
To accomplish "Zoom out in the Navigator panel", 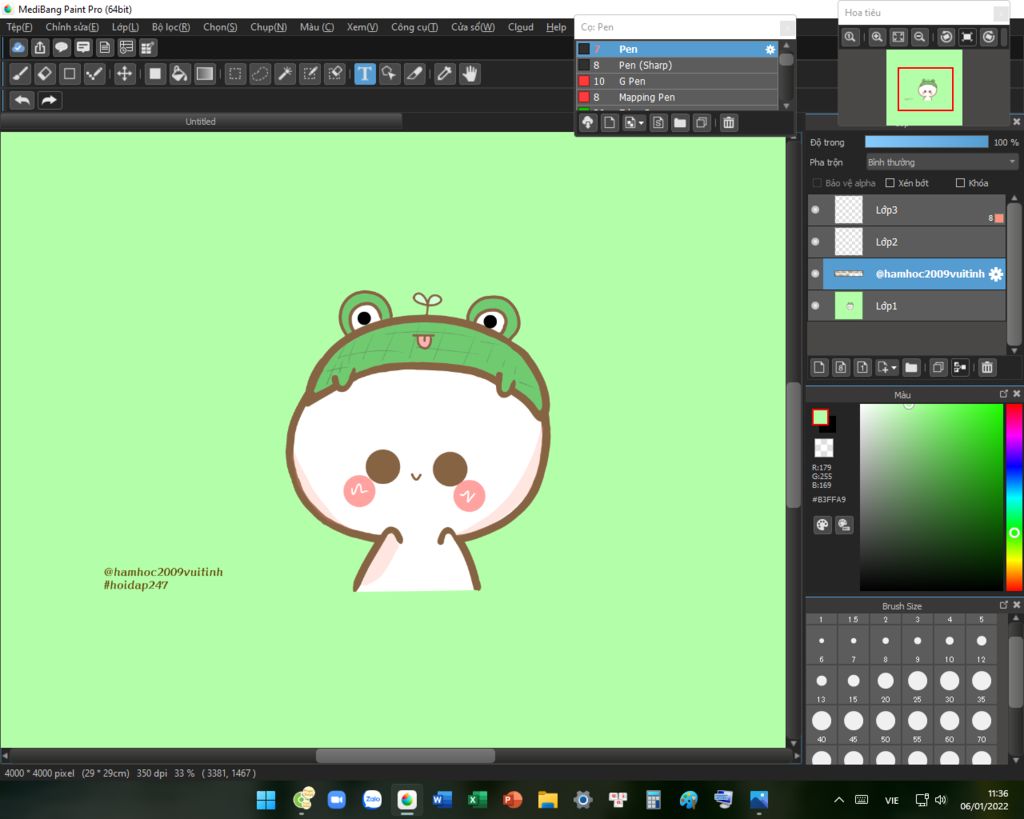I will [920, 37].
